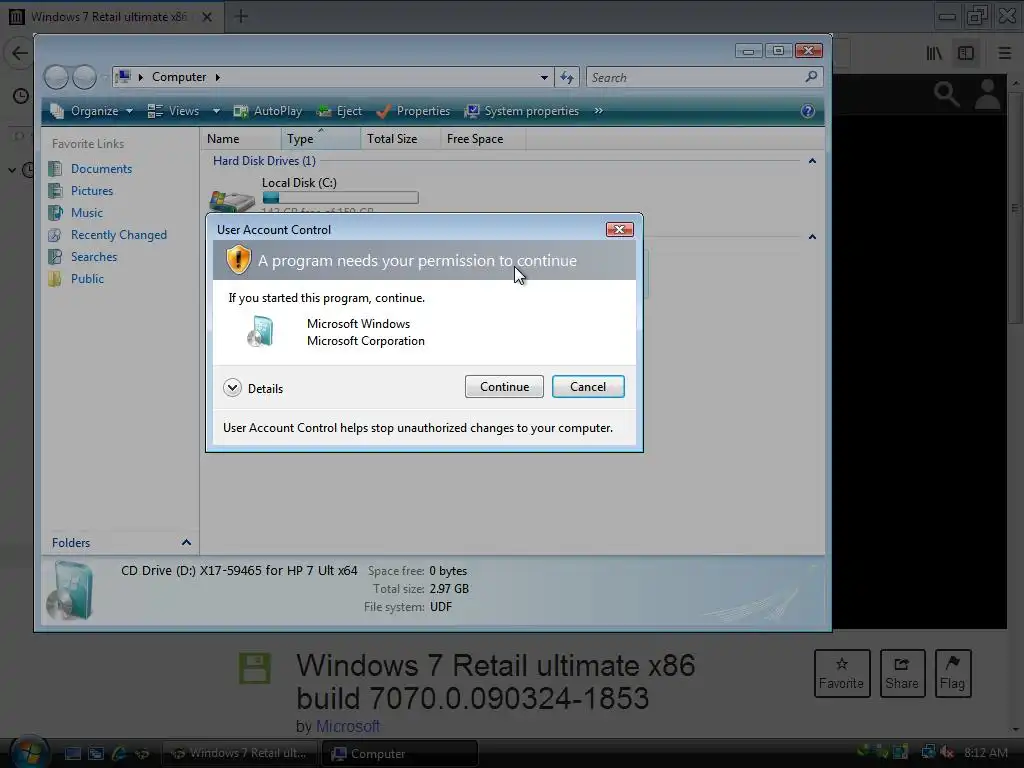Flag this item on the page
This screenshot has width=1024, height=768.
(952, 673)
